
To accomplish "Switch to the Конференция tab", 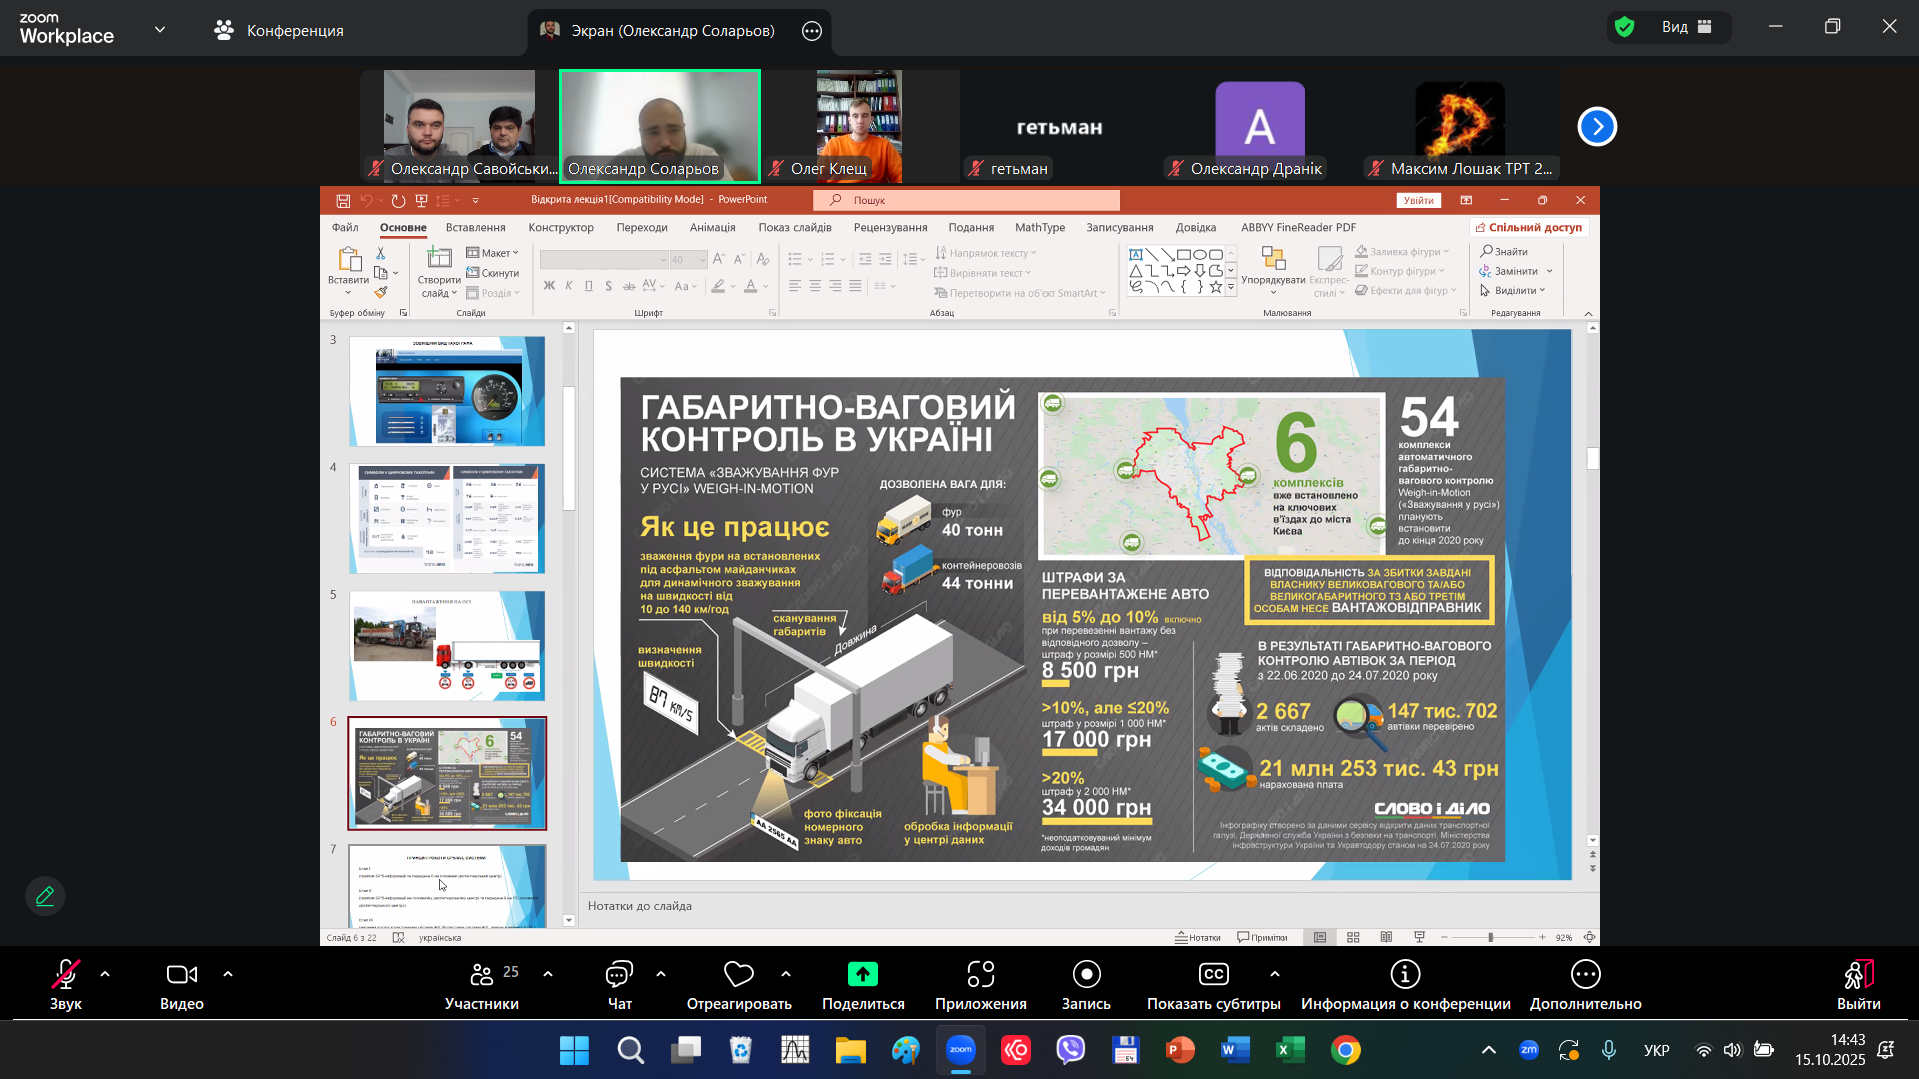I will point(279,31).
